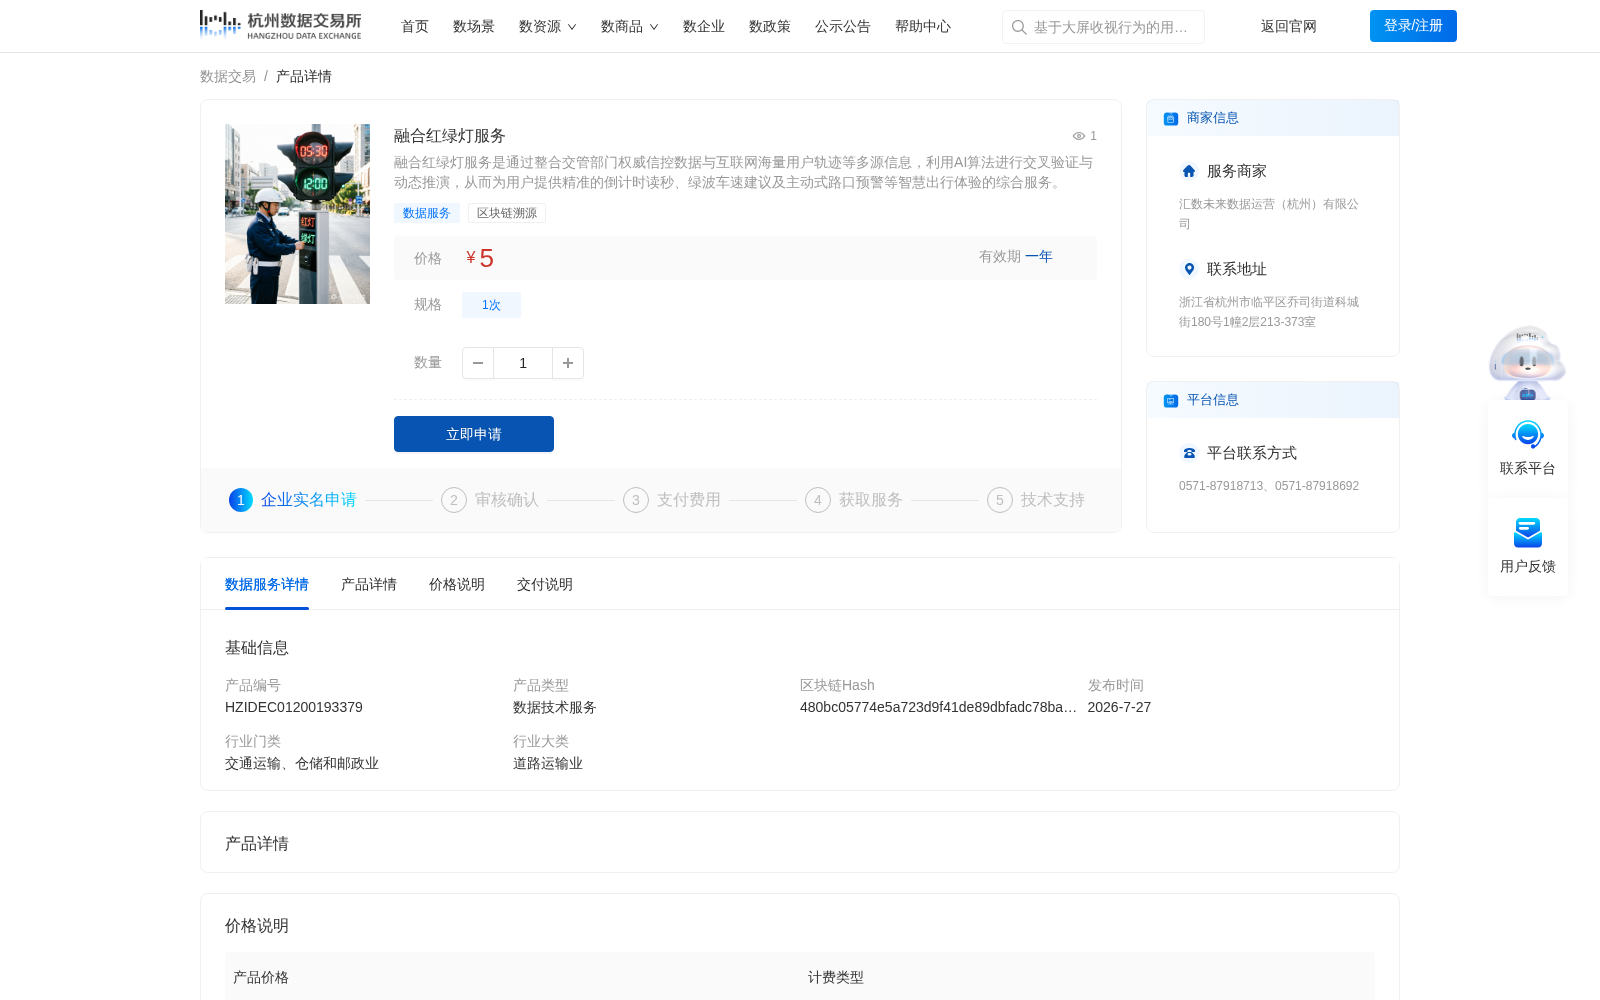
Task: Click the search magnifier icon
Action: 1019,27
